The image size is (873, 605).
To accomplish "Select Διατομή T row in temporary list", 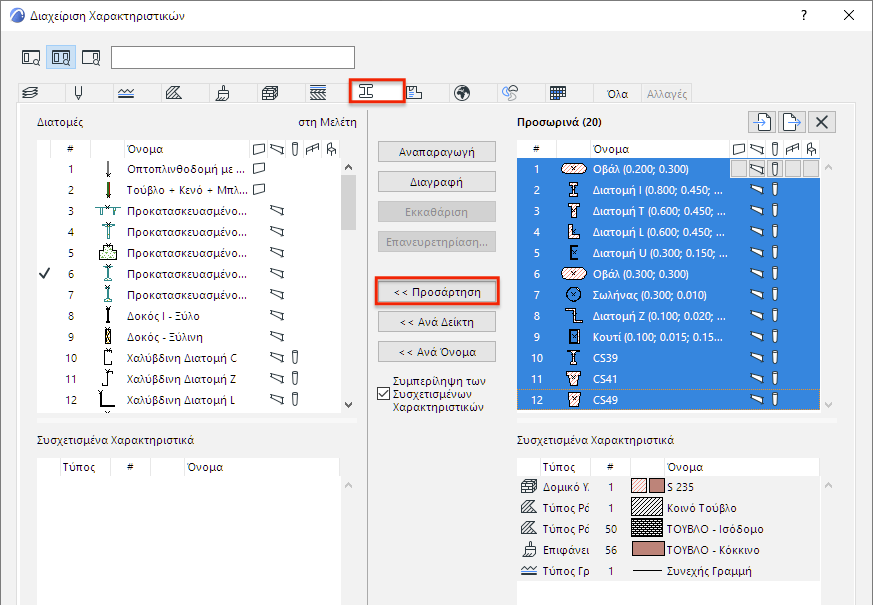I will (668, 211).
